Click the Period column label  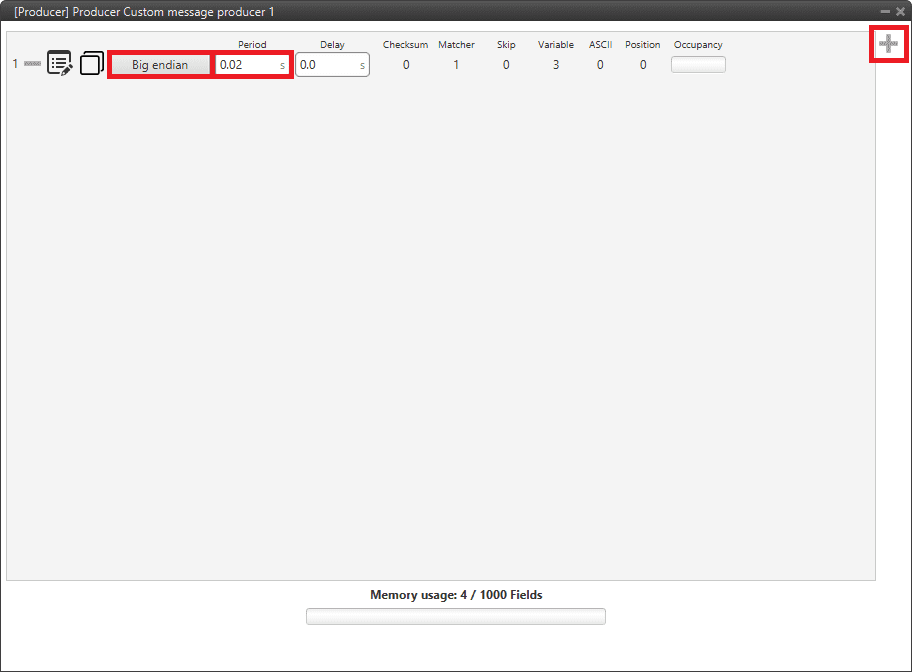(x=252, y=45)
